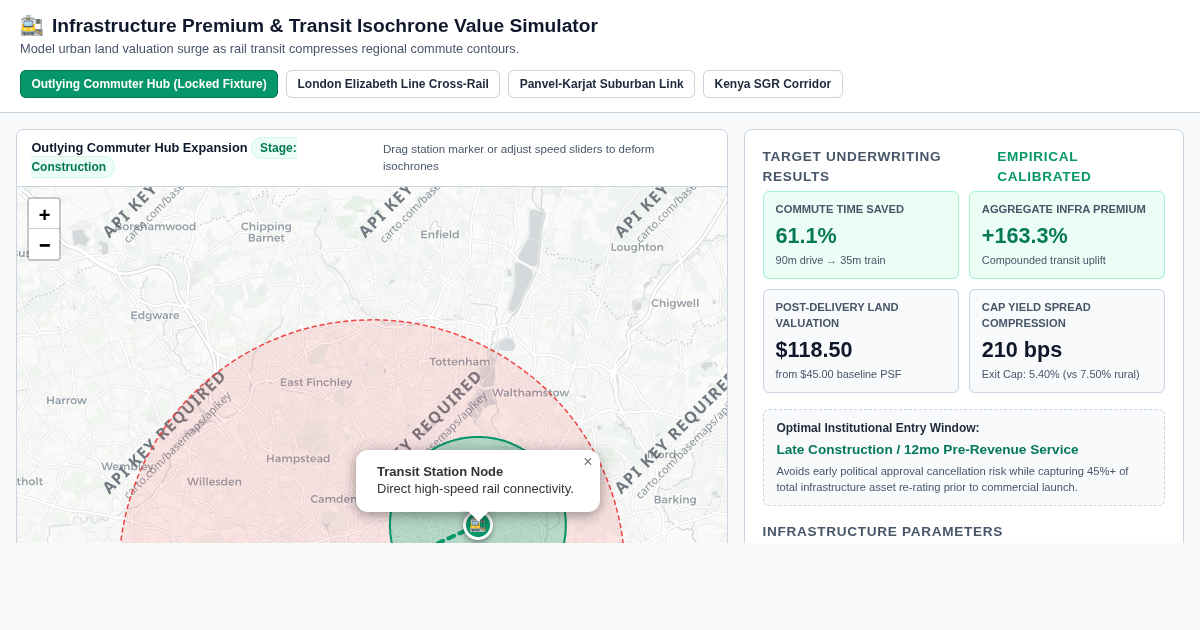The width and height of the screenshot is (1200, 630).
Task: Close the Transit Station Node popup
Action: coord(588,461)
